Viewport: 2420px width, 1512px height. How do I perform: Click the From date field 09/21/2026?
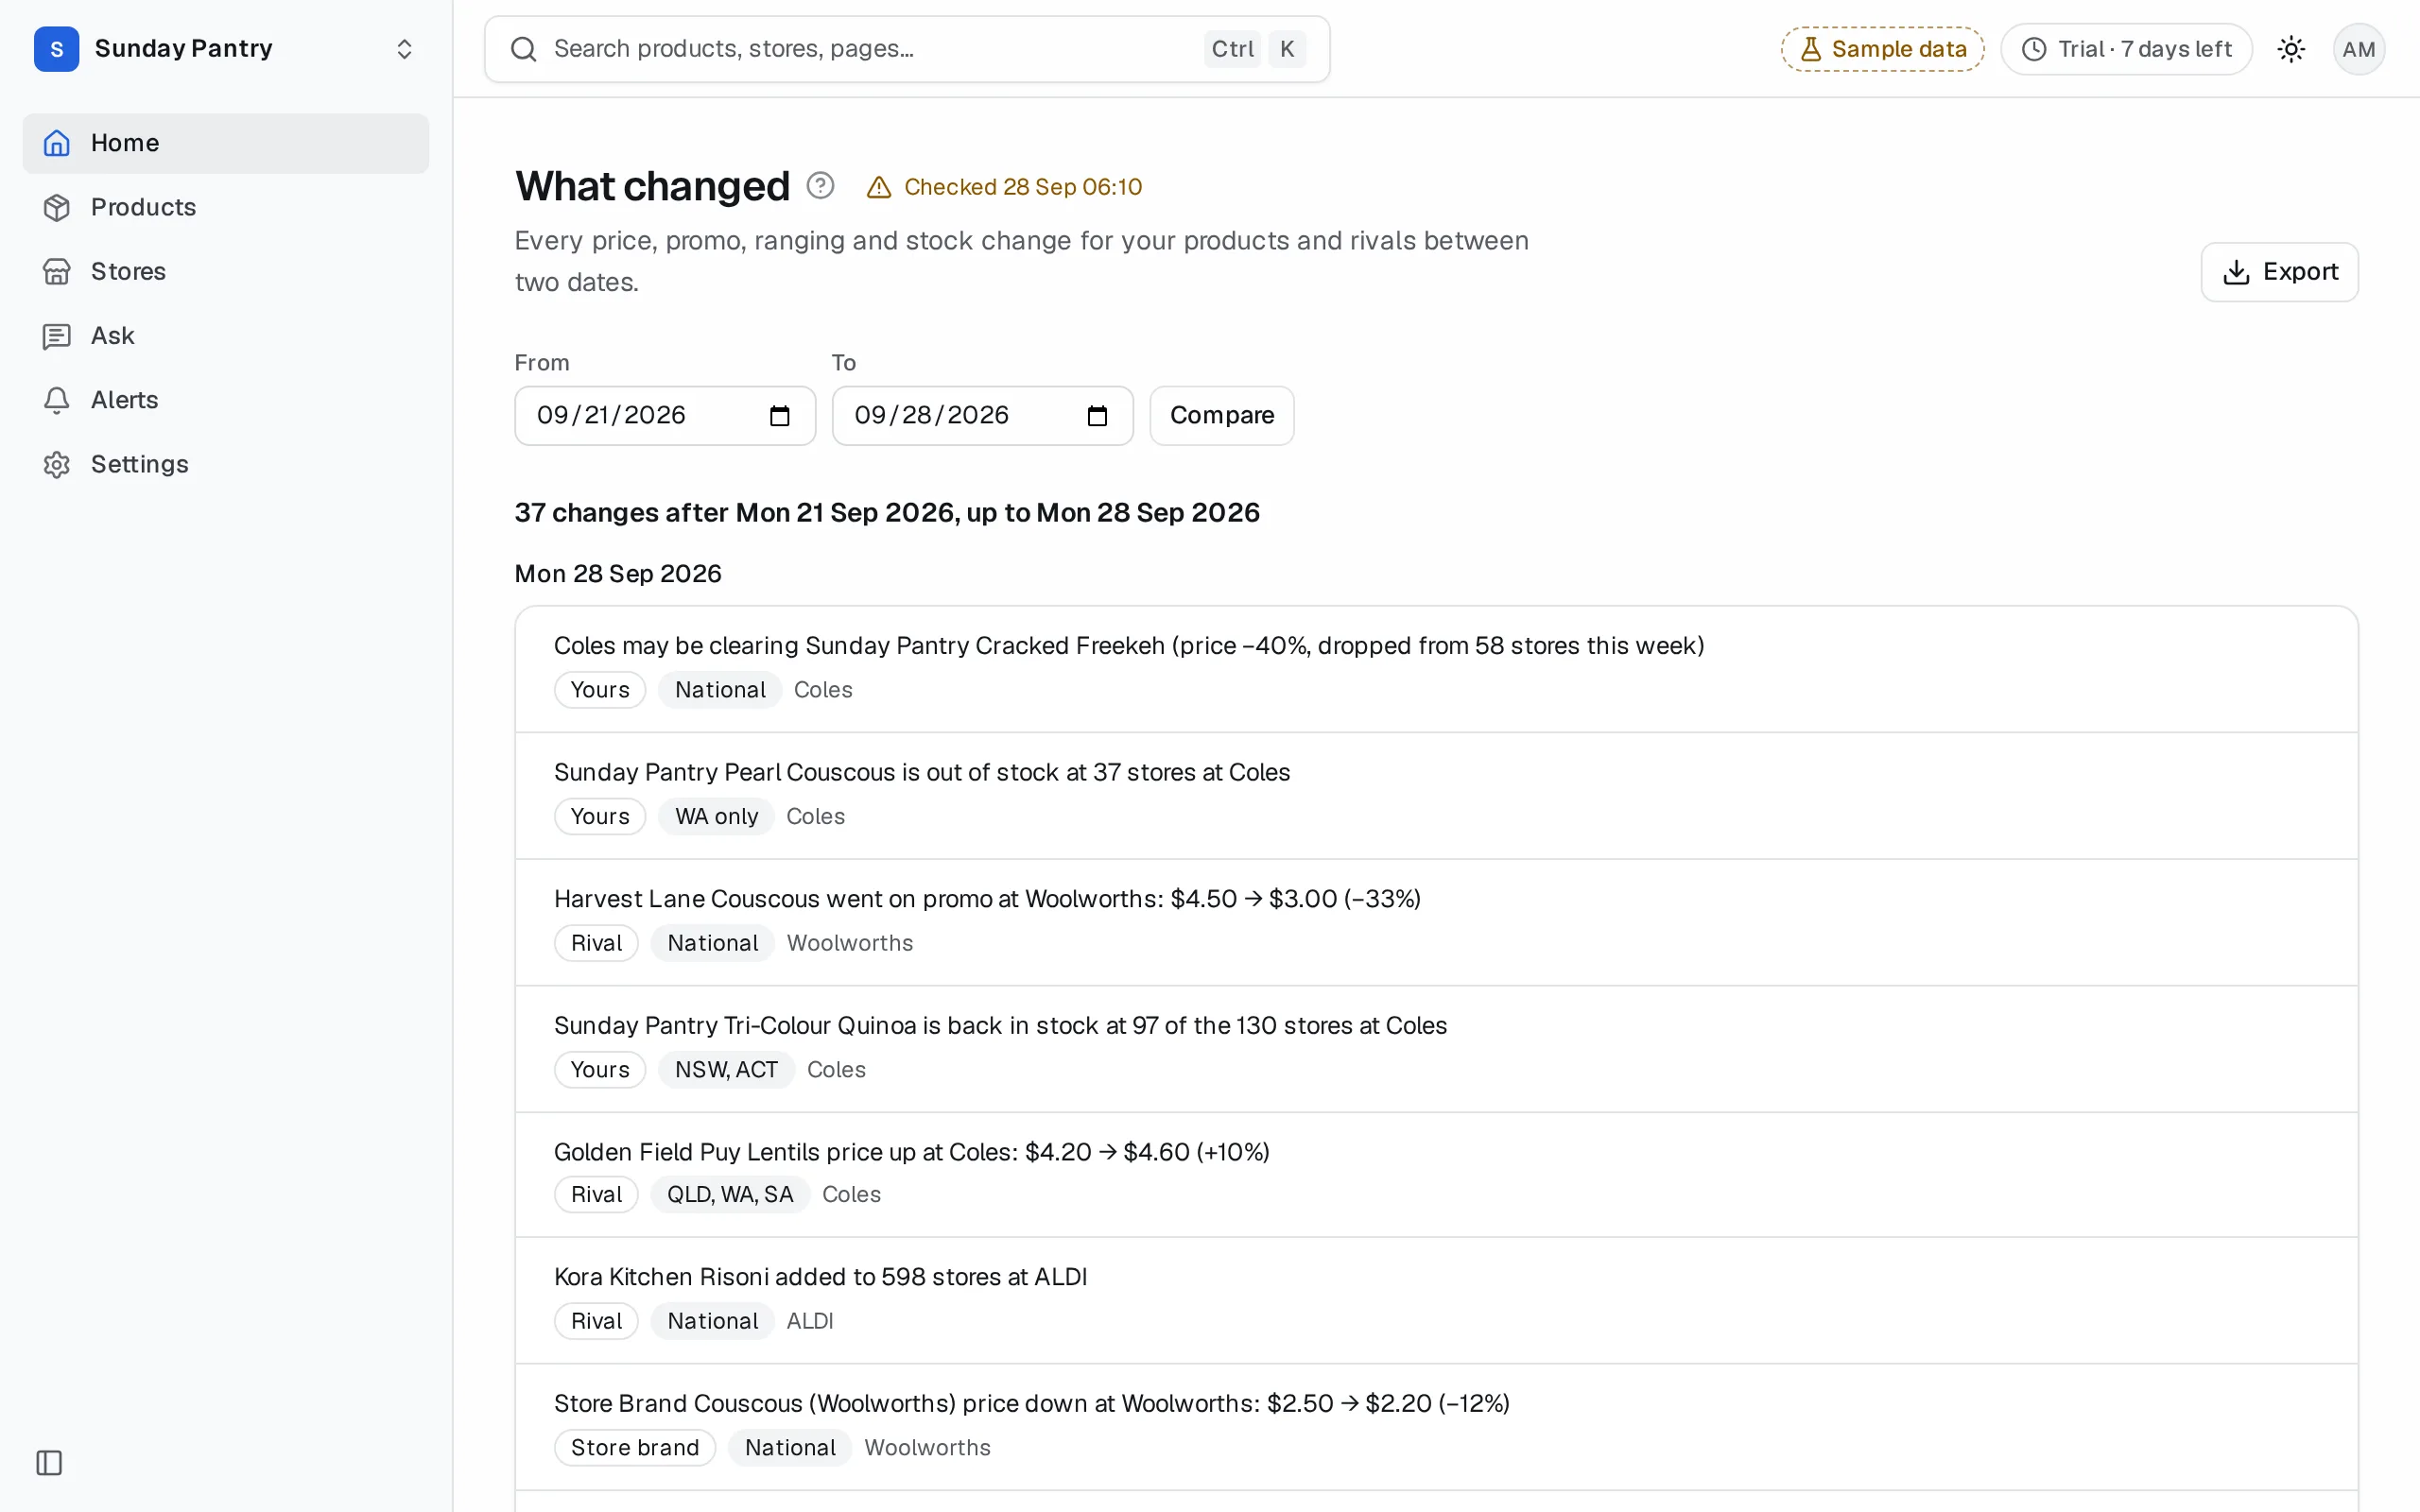tap(665, 416)
